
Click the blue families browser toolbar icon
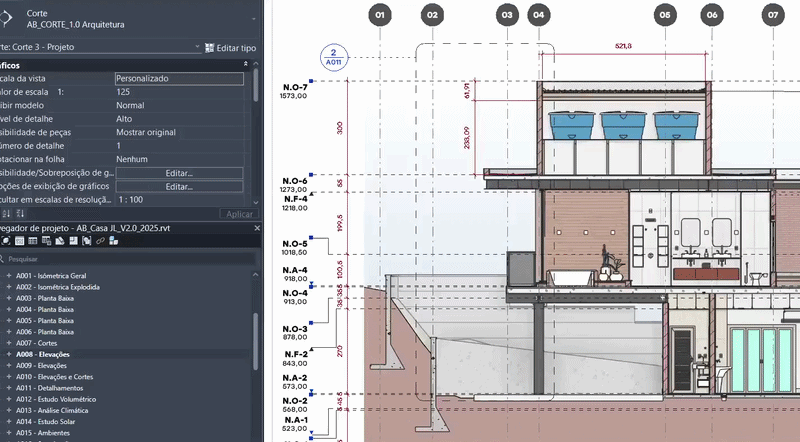(113, 241)
